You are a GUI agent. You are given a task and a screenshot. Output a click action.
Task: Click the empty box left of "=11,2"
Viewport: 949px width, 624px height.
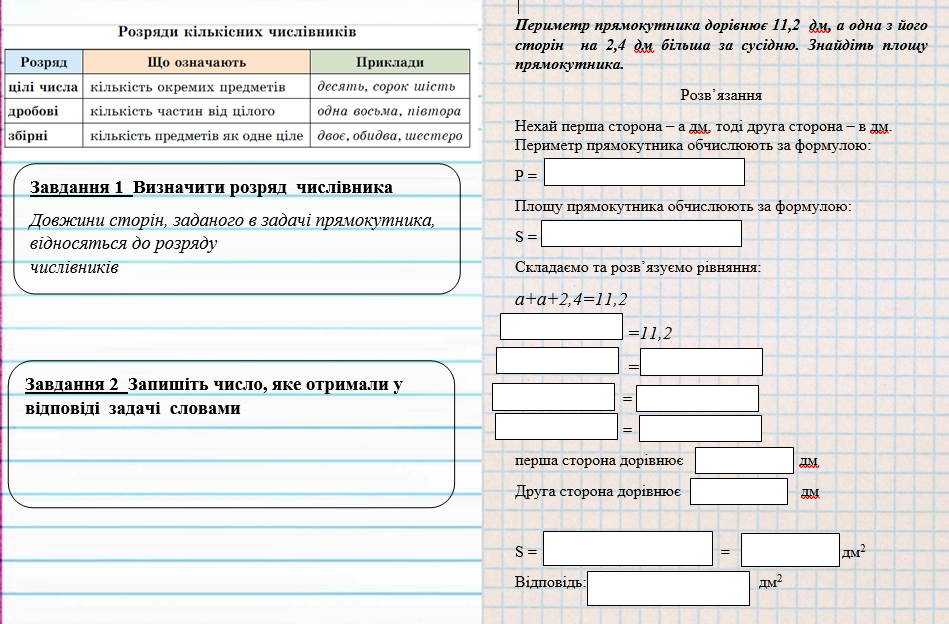561,326
